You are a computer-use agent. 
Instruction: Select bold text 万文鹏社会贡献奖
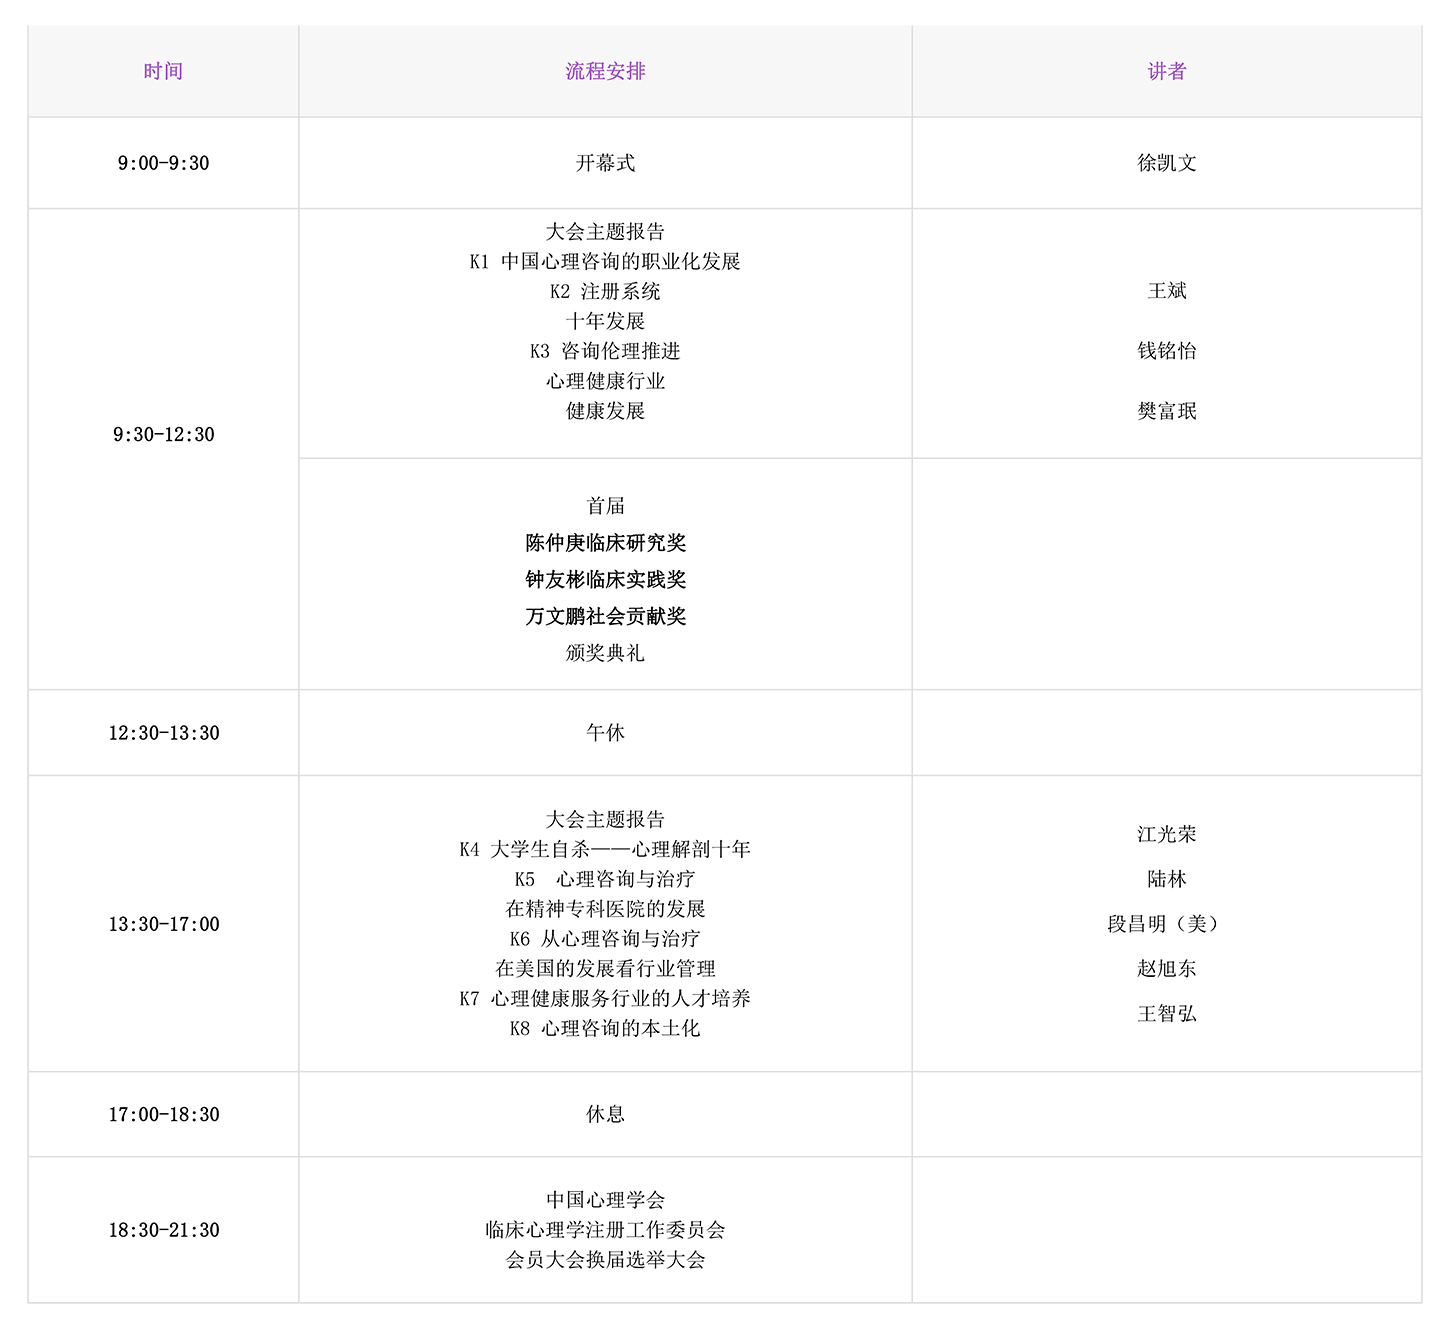point(605,616)
